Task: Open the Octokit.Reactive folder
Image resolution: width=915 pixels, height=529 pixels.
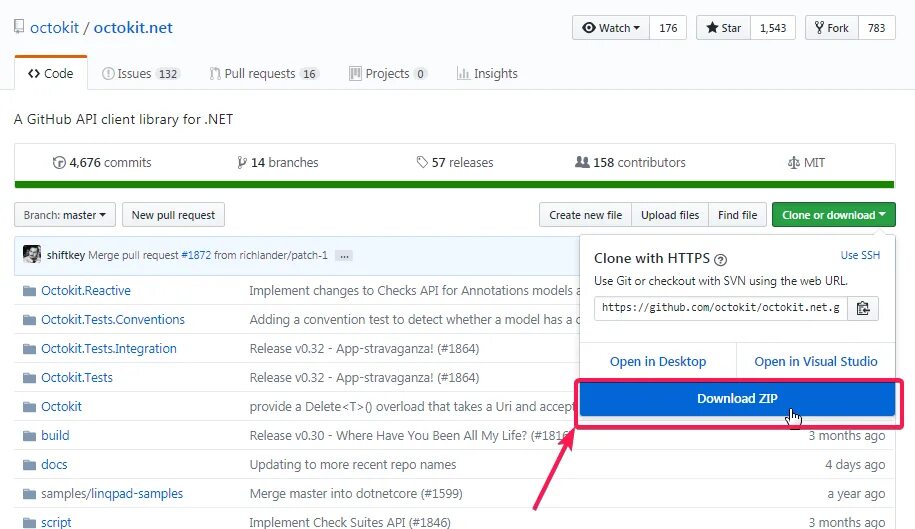Action: point(86,290)
